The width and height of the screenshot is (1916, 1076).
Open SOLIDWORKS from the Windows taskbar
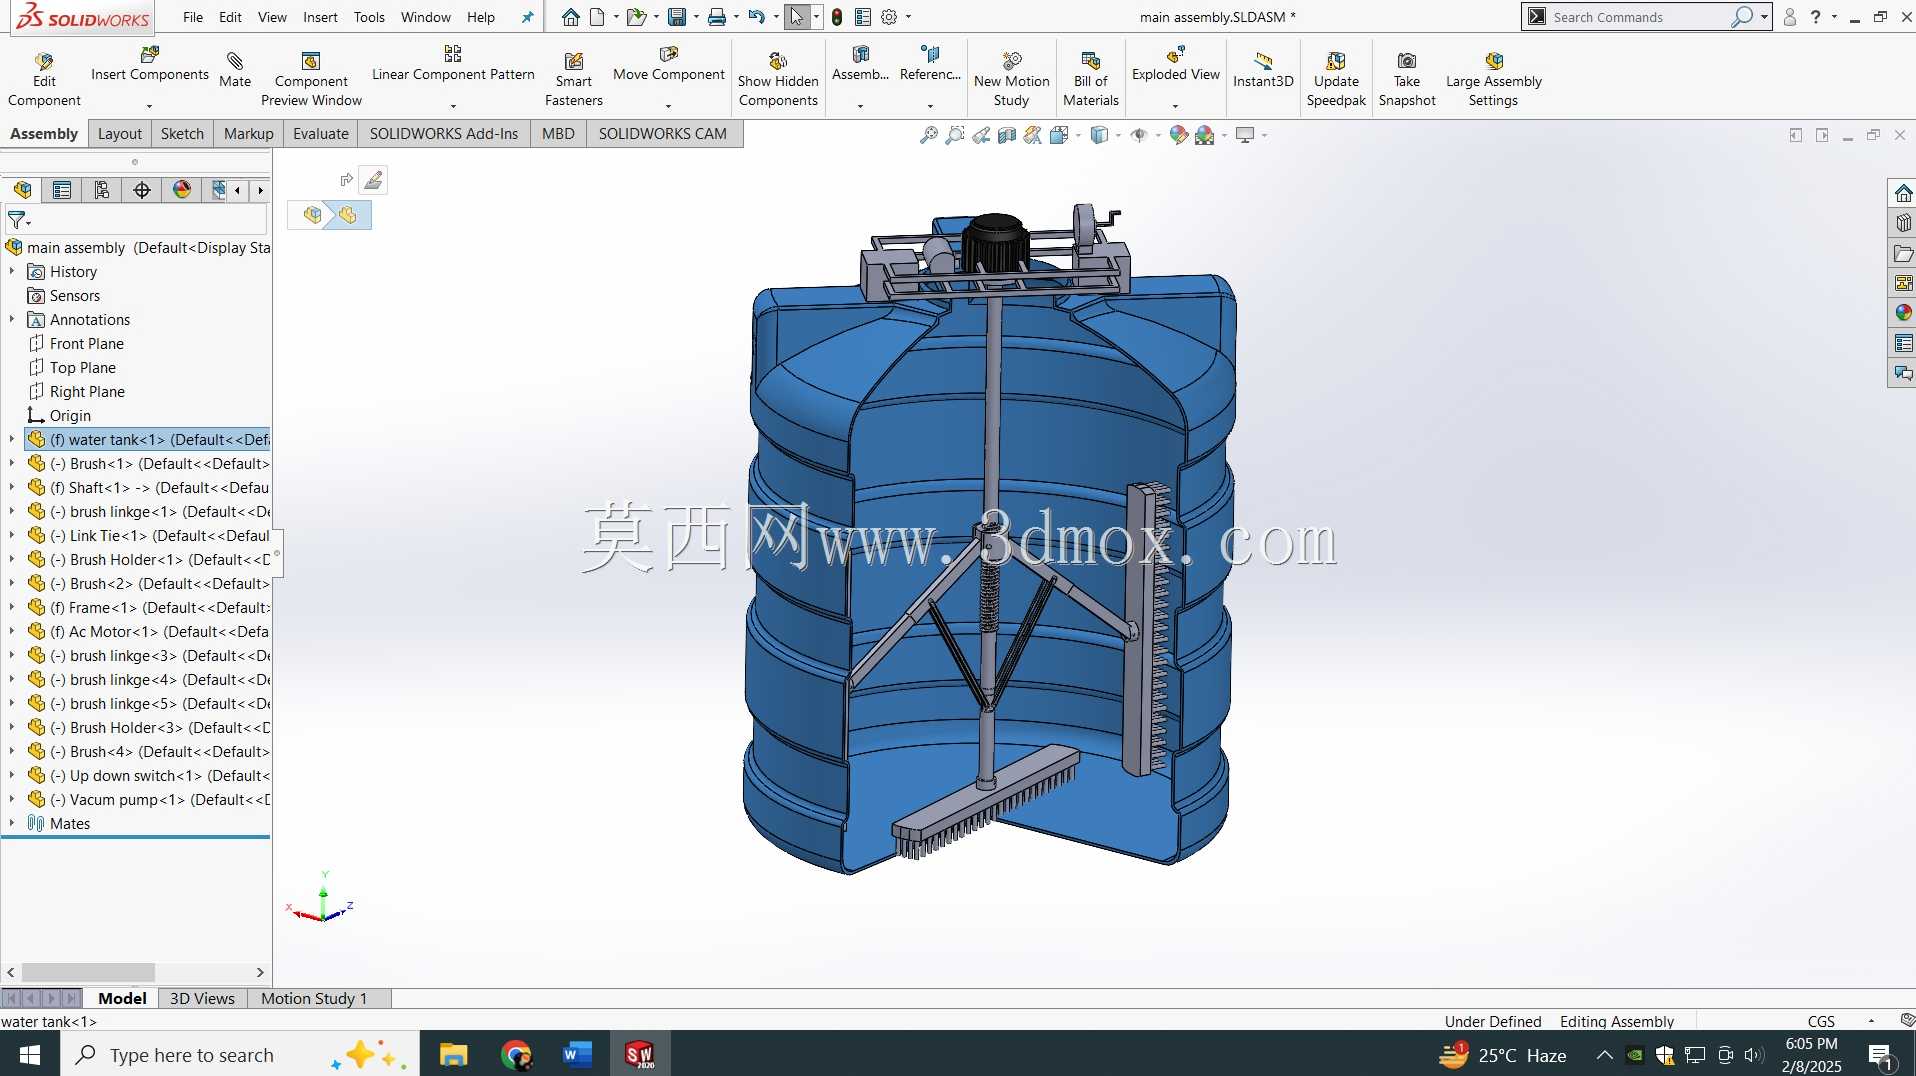[639, 1054]
